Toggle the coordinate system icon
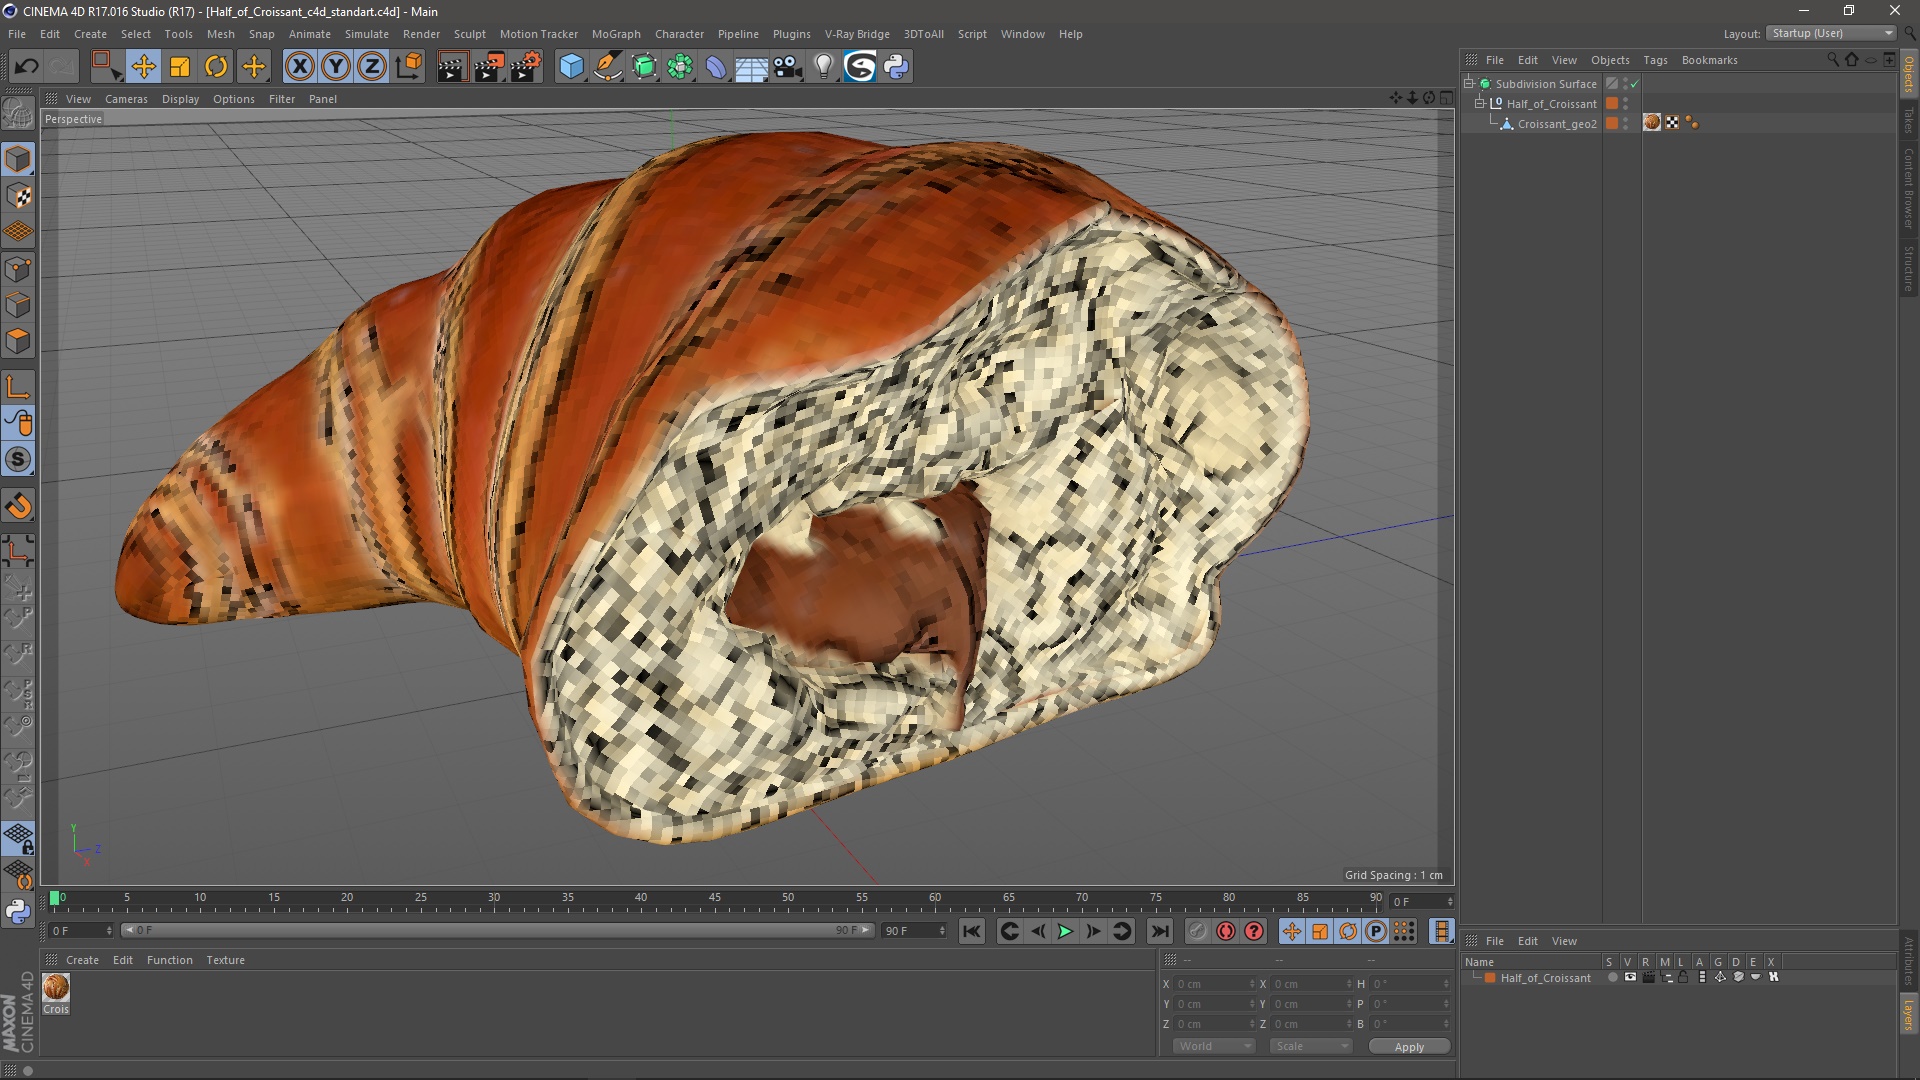The width and height of the screenshot is (1920, 1080). coord(409,67)
